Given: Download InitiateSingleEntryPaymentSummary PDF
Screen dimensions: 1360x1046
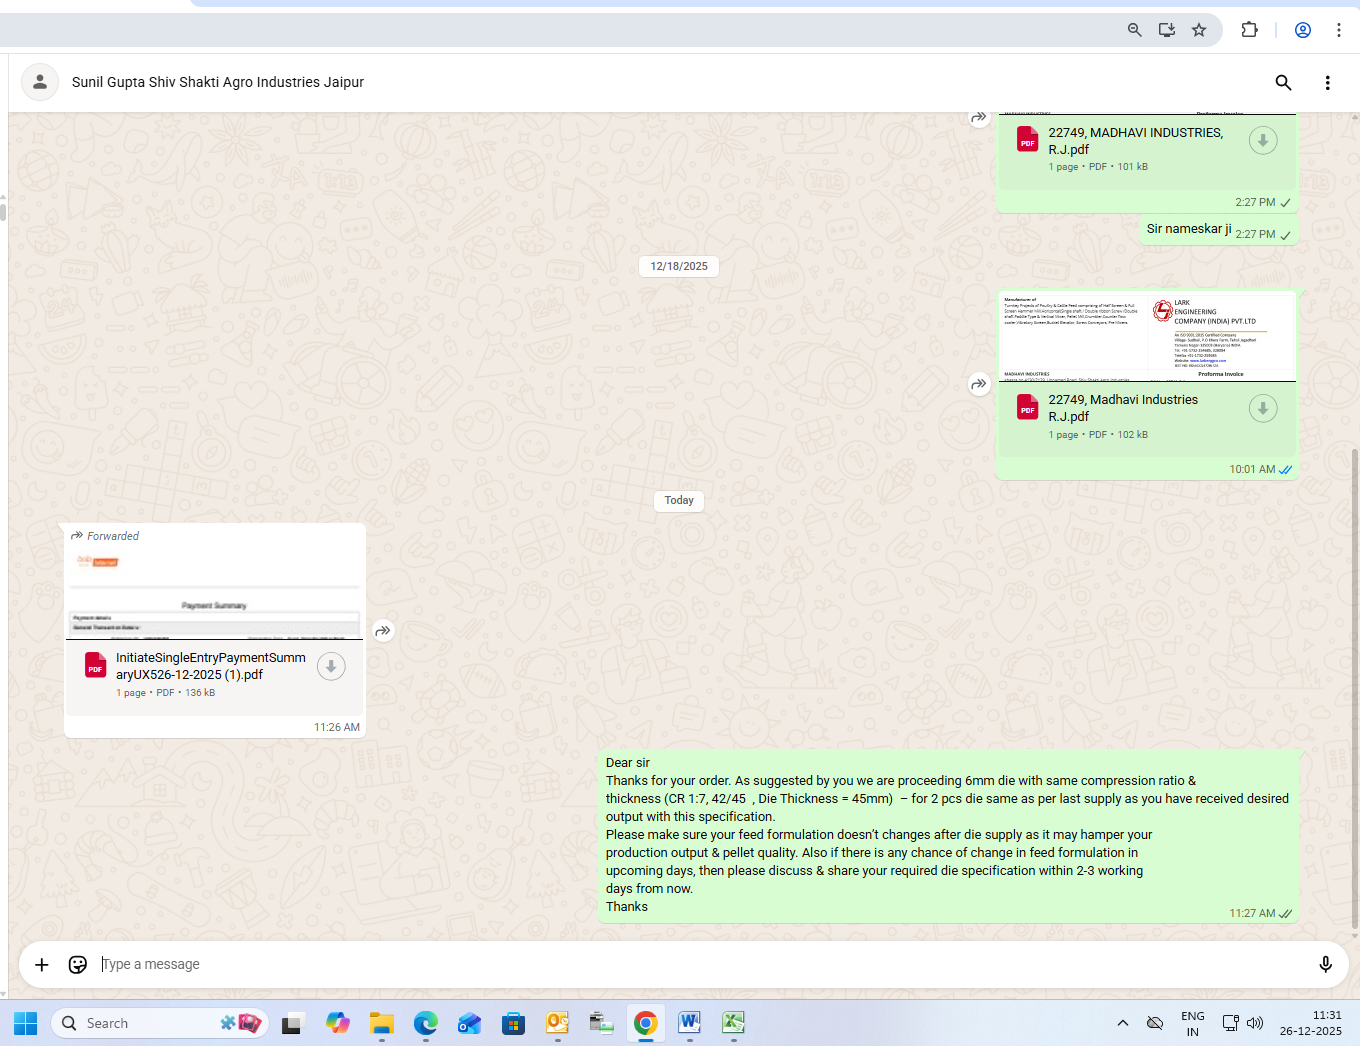Looking at the screenshot, I should (331, 667).
